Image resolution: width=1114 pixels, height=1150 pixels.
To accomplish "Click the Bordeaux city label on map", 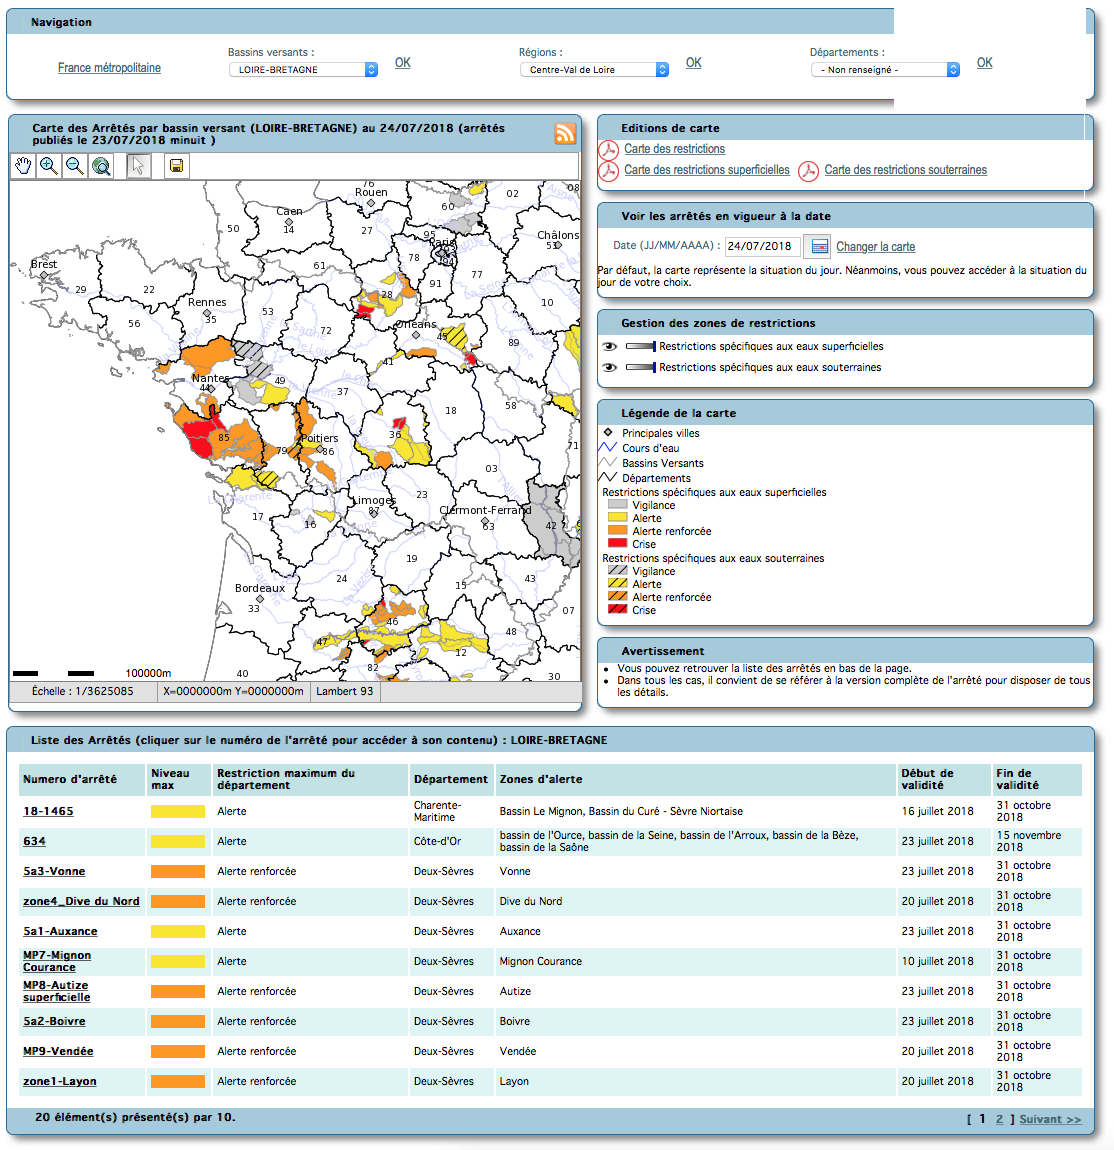I will coord(260,588).
